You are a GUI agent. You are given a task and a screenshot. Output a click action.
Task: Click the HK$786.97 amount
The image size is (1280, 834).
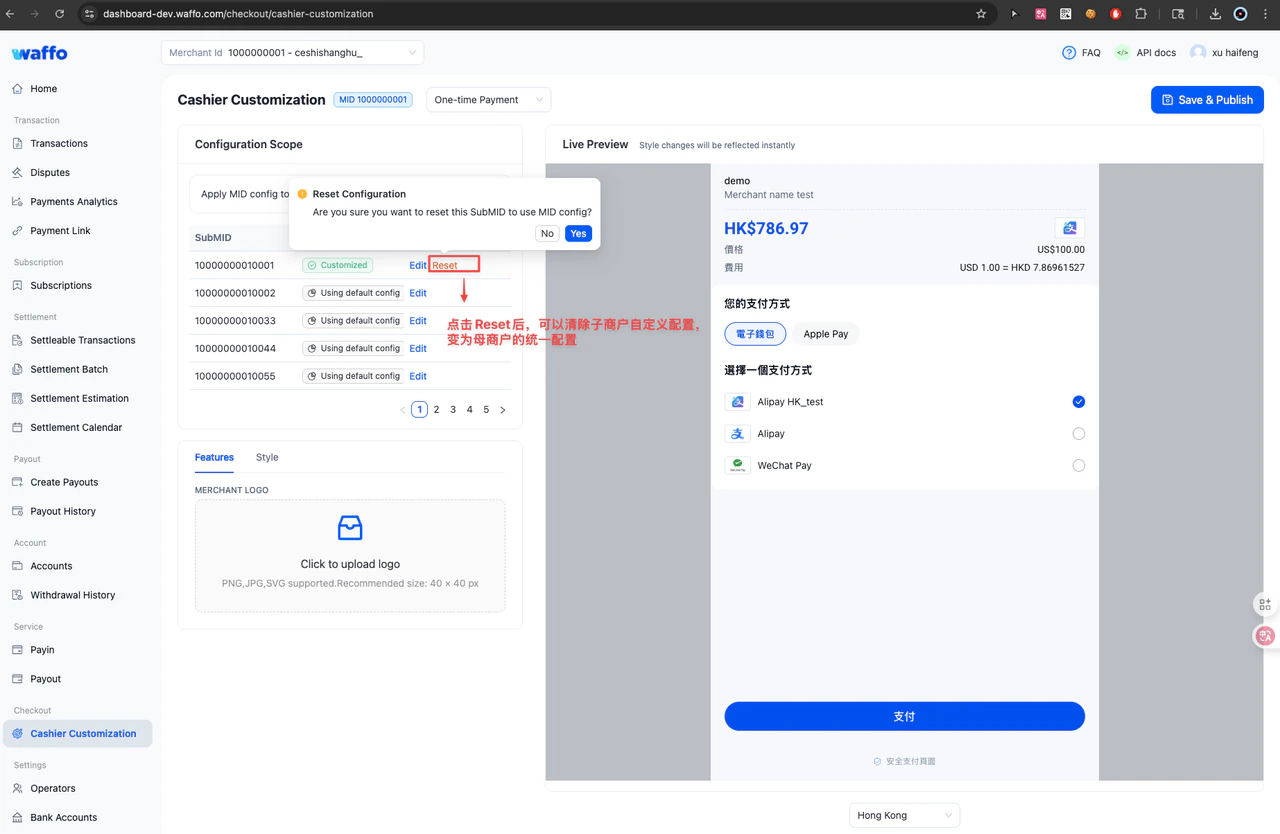pyautogui.click(x=766, y=228)
